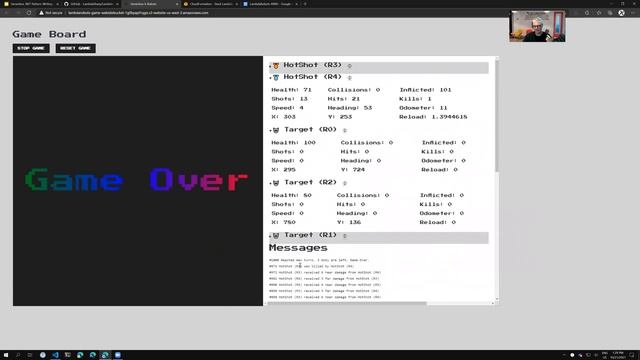
Task: Click HotShot (R4) 'Reload: 1.3944615' value
Action: tap(433, 117)
